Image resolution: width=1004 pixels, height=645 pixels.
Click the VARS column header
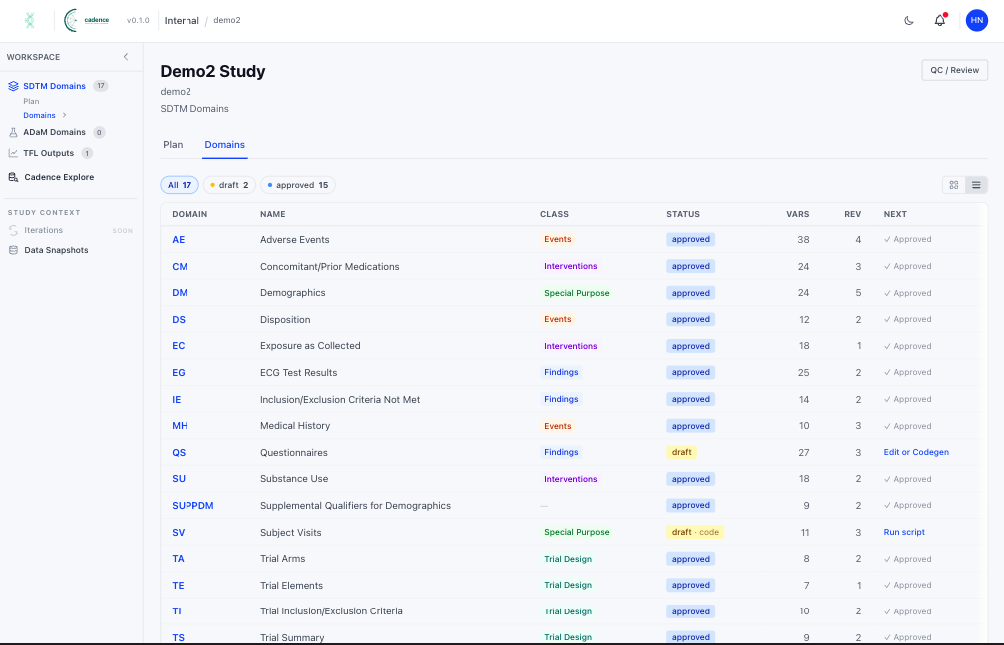click(798, 215)
